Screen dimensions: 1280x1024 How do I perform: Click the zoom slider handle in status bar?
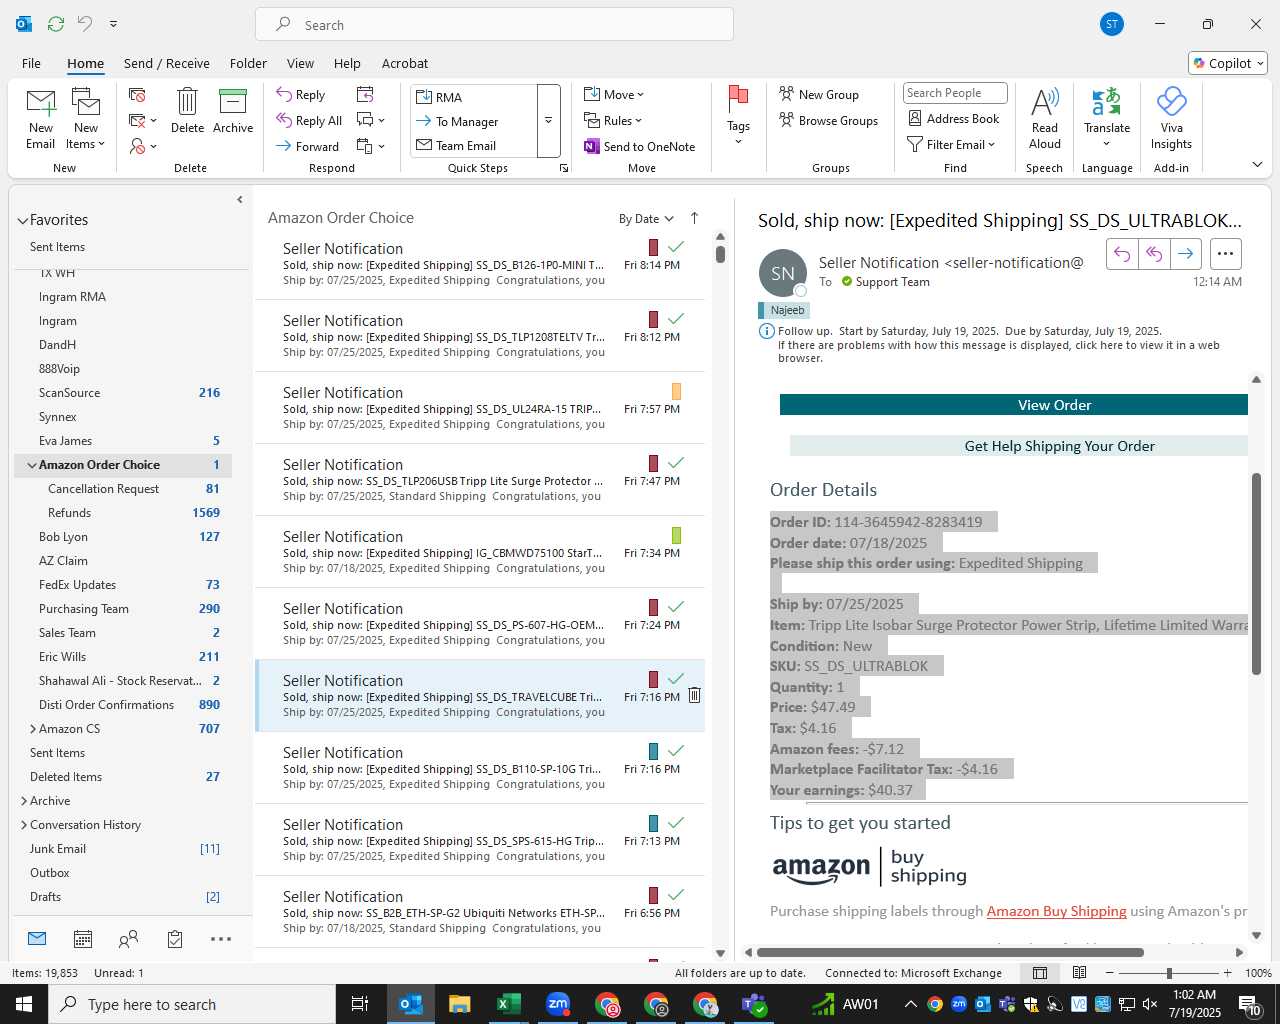click(x=1169, y=973)
